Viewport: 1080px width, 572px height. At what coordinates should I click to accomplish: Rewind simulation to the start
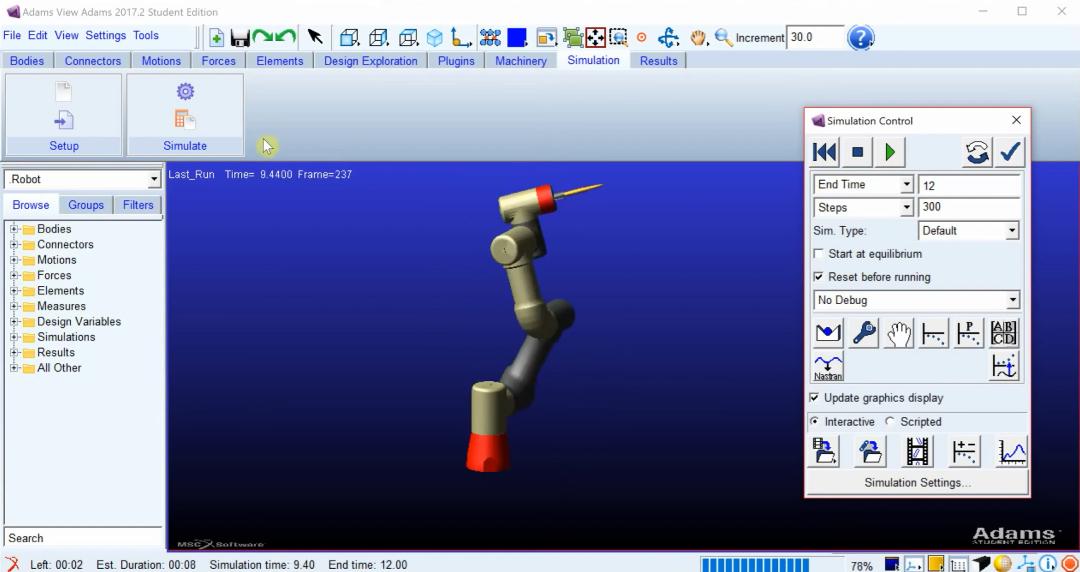click(824, 152)
